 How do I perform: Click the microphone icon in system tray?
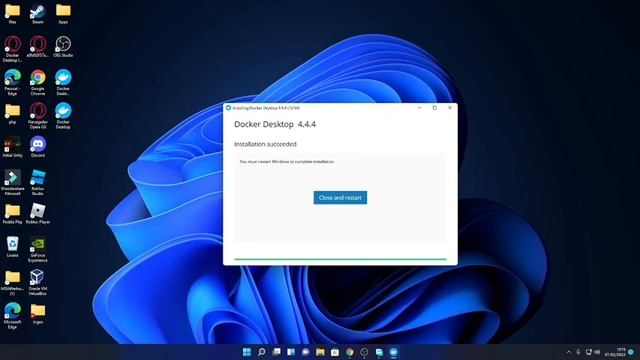[578, 352]
